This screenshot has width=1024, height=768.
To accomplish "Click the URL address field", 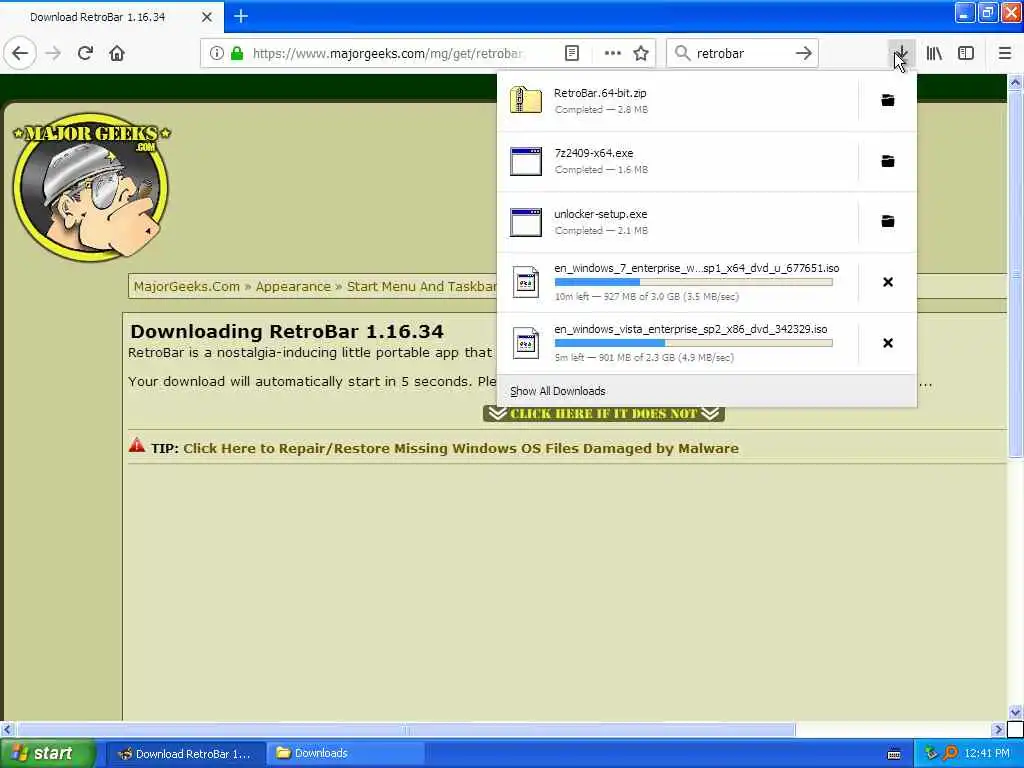I will [389, 53].
